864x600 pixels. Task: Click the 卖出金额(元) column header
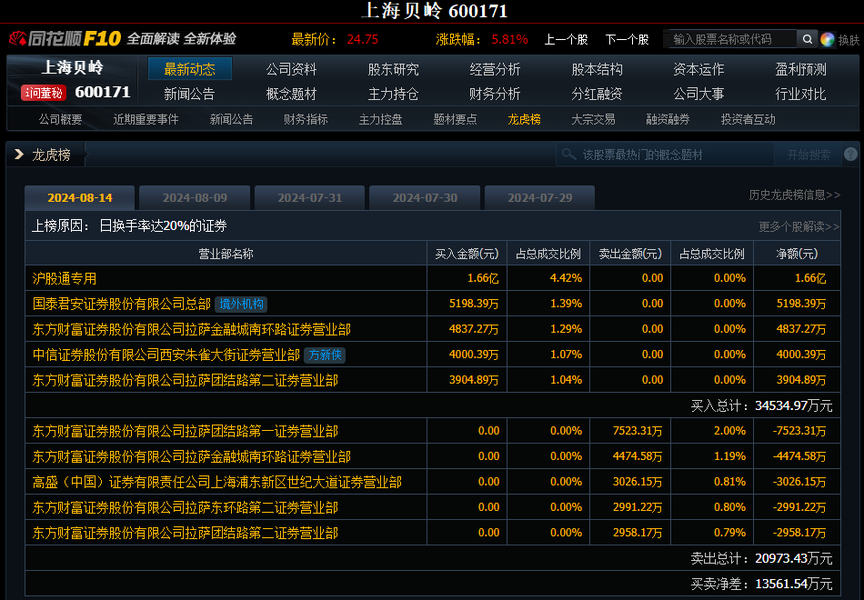tap(630, 254)
